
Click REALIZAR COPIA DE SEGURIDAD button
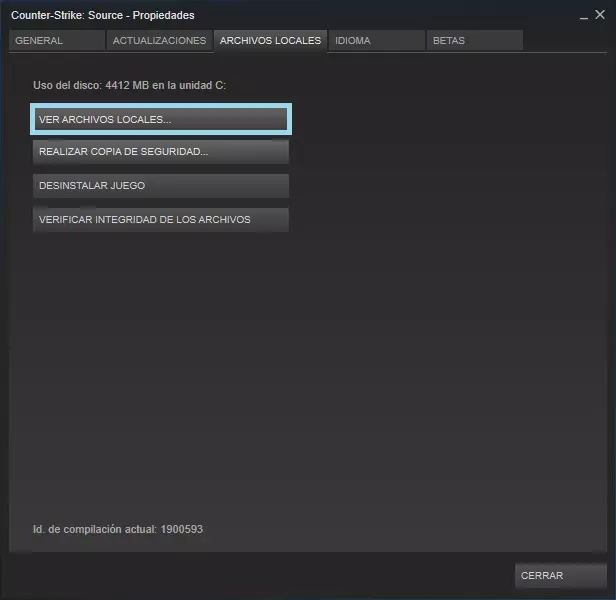click(161, 152)
